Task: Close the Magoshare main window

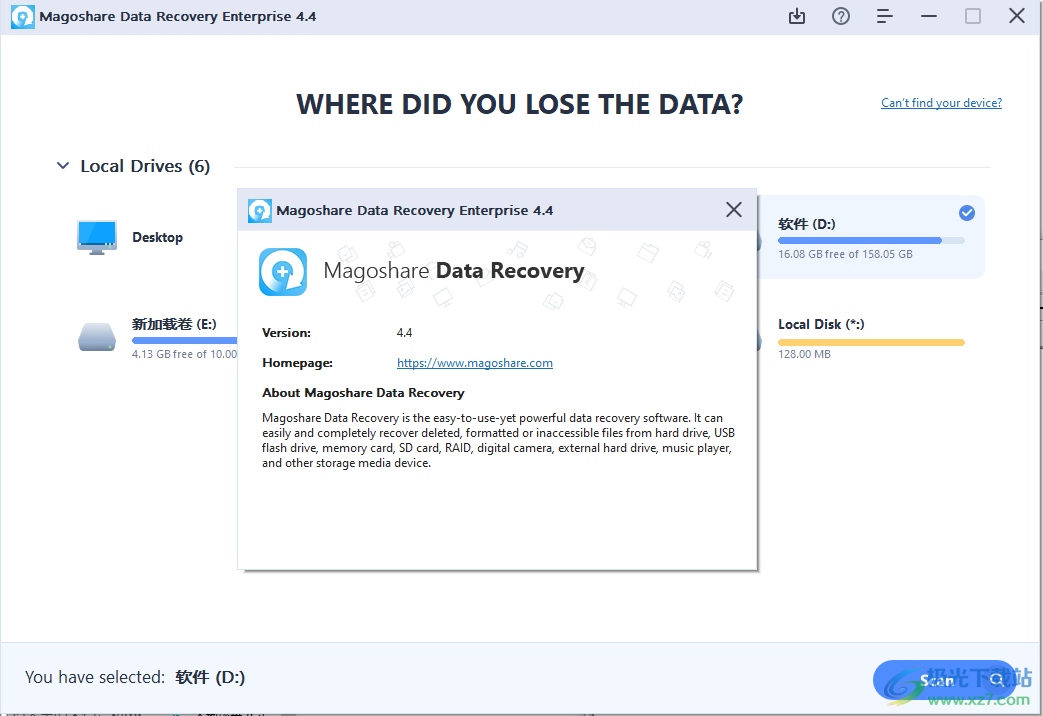Action: [1016, 16]
